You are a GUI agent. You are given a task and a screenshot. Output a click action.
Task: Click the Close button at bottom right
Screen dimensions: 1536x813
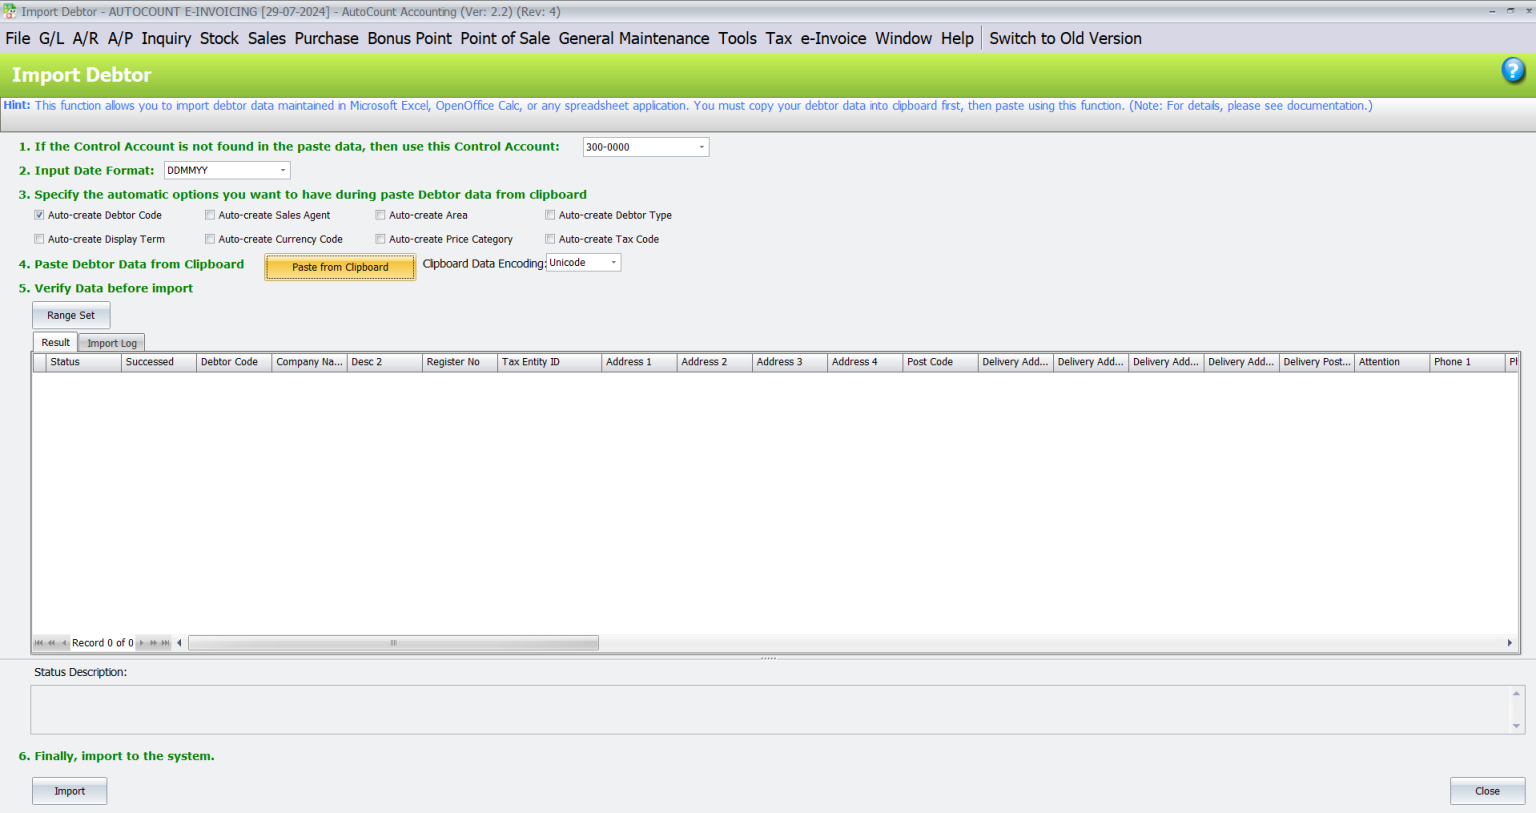point(1487,791)
